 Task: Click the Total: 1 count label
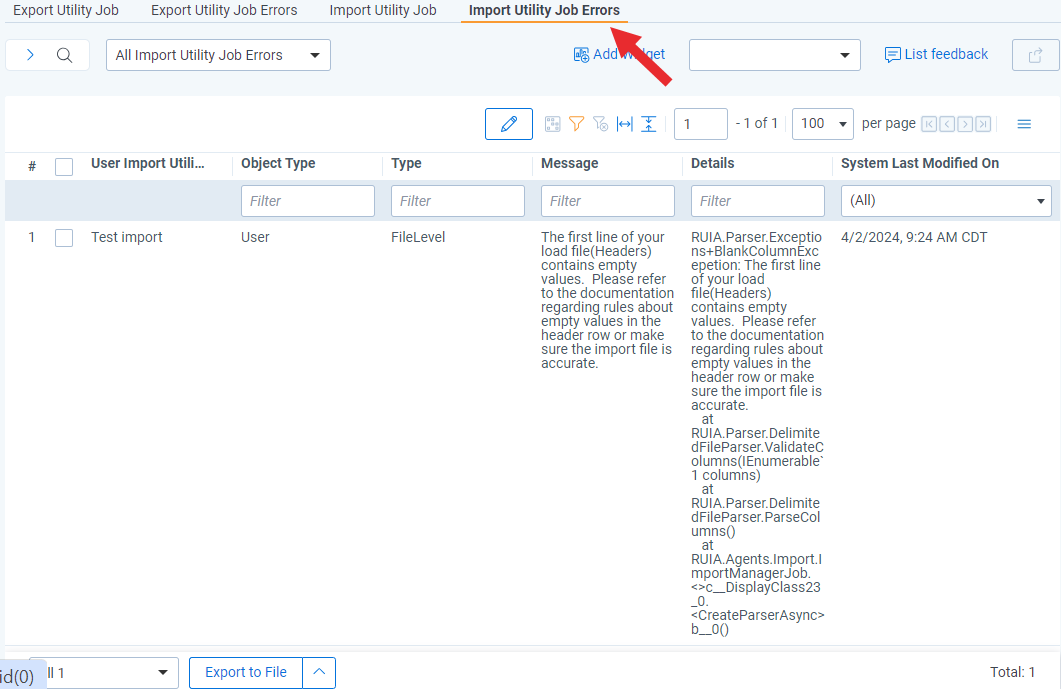(1012, 672)
